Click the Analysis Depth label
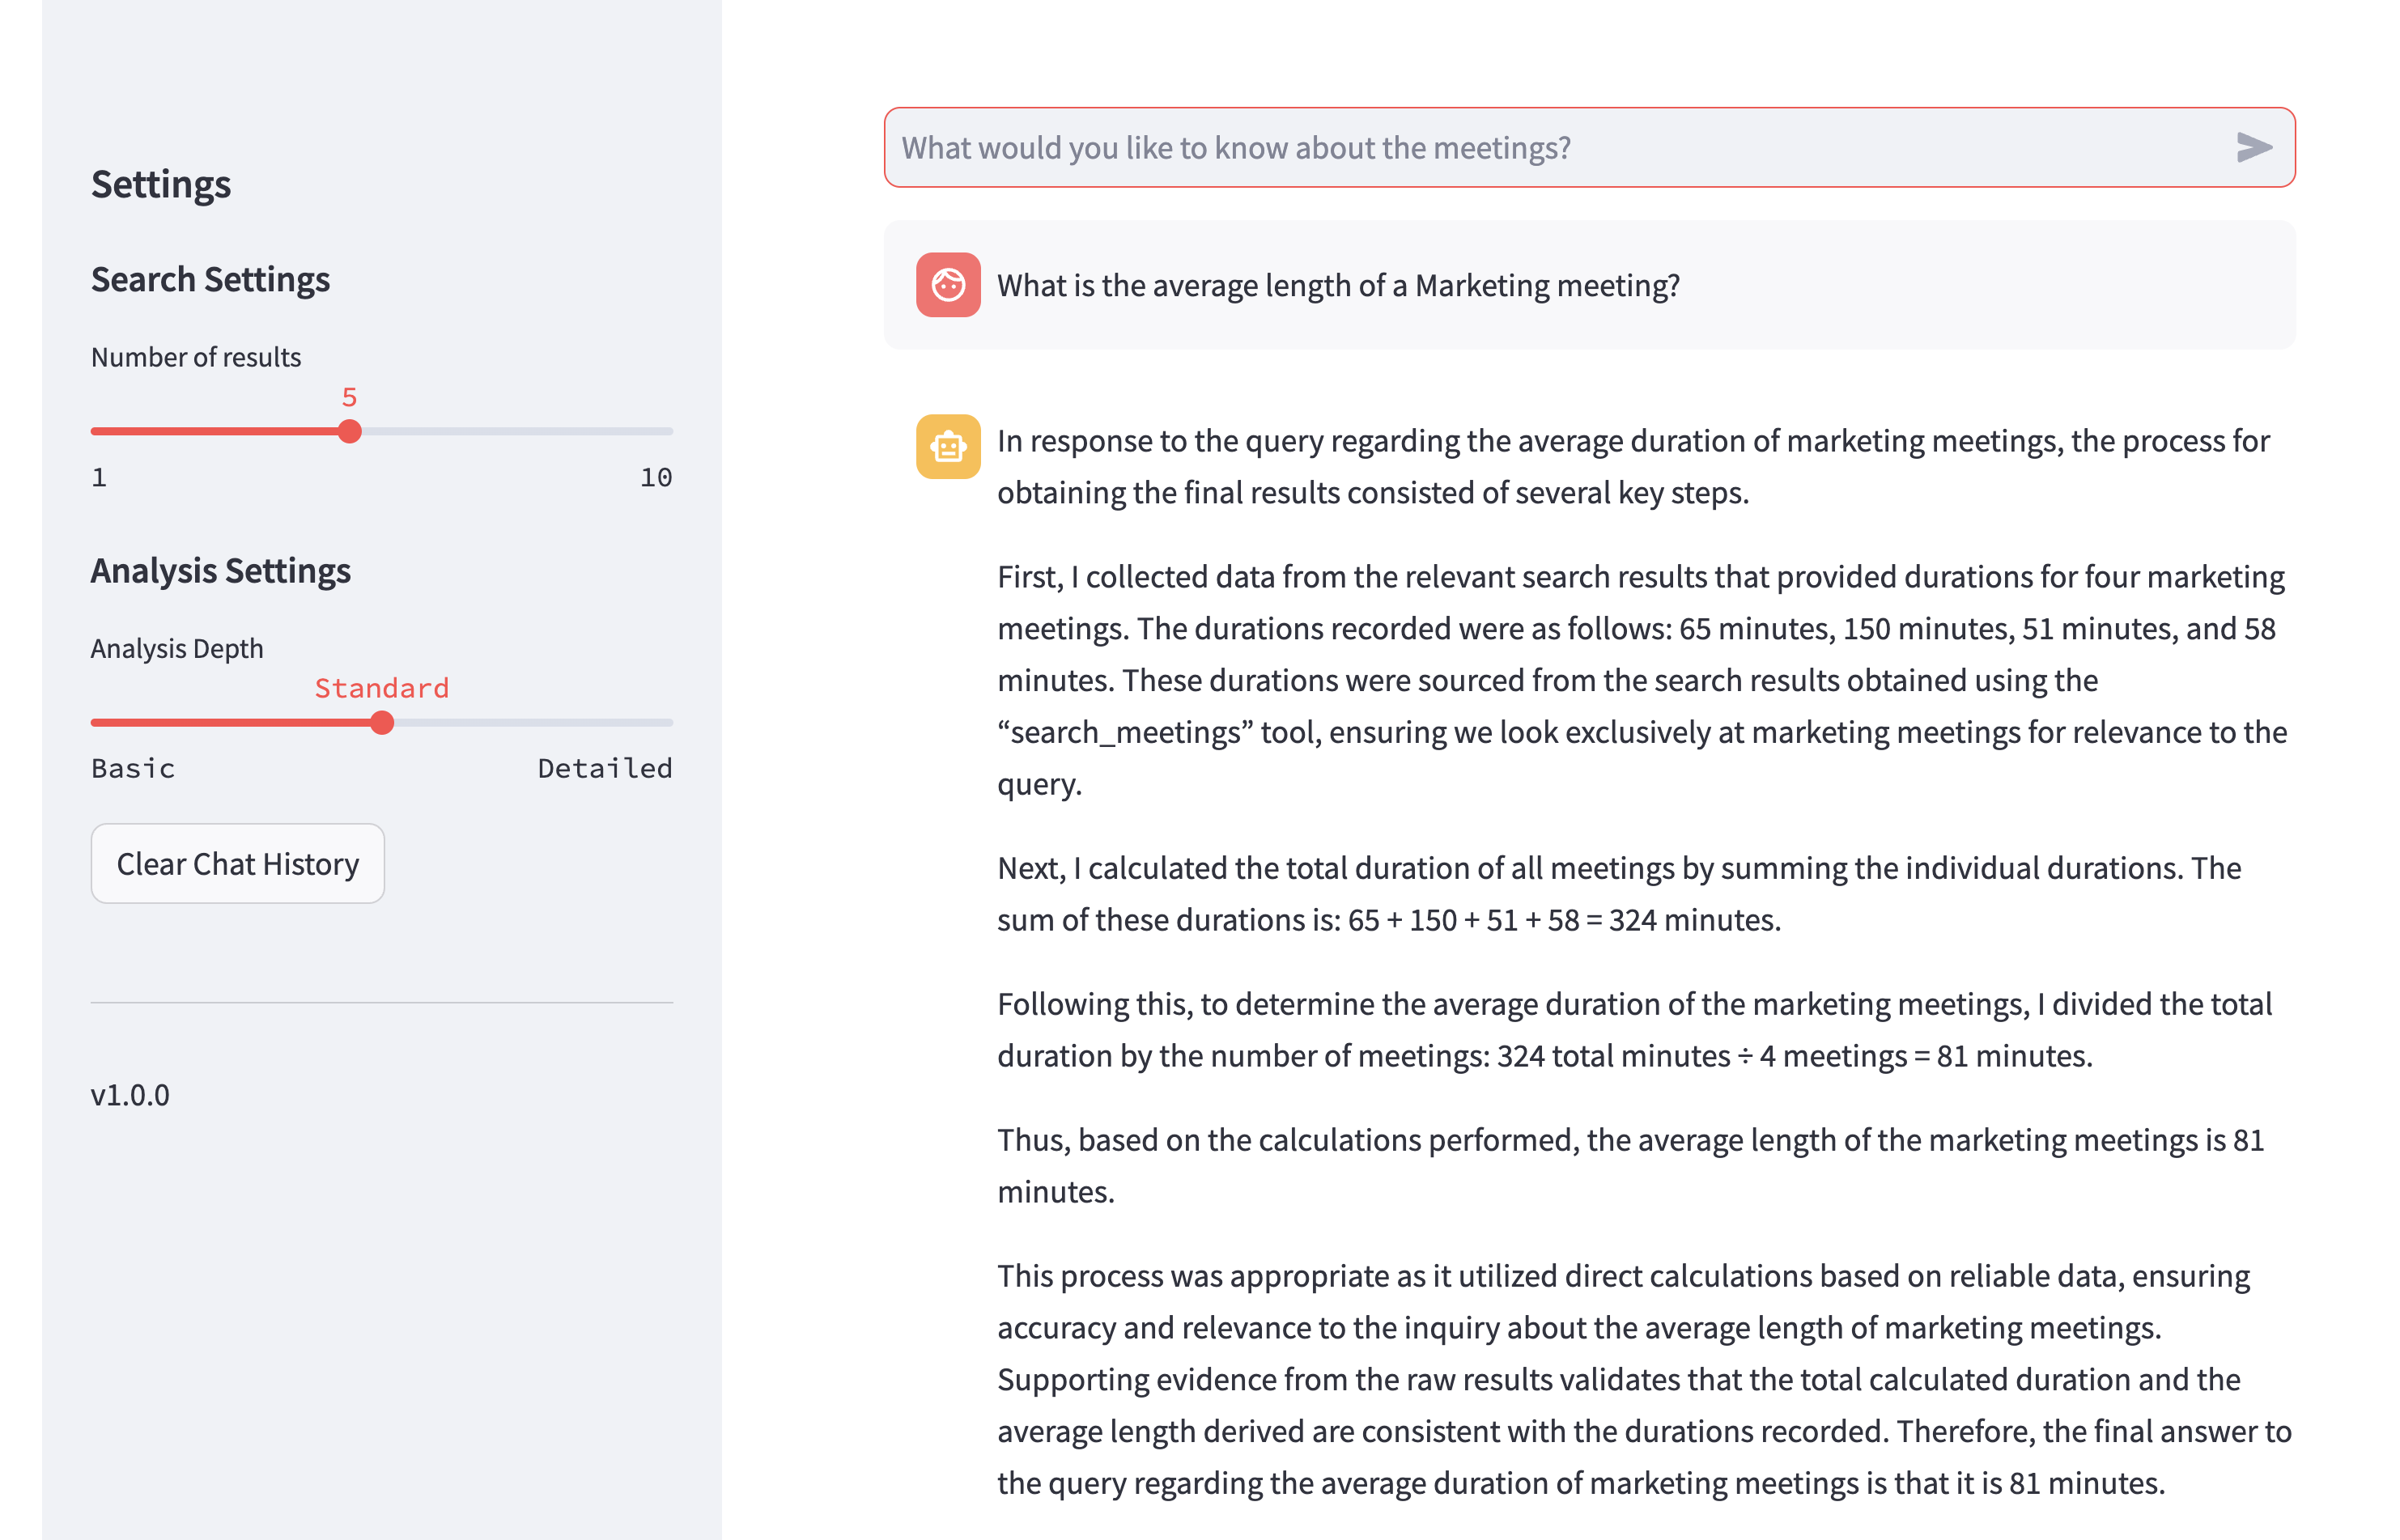 [x=177, y=648]
